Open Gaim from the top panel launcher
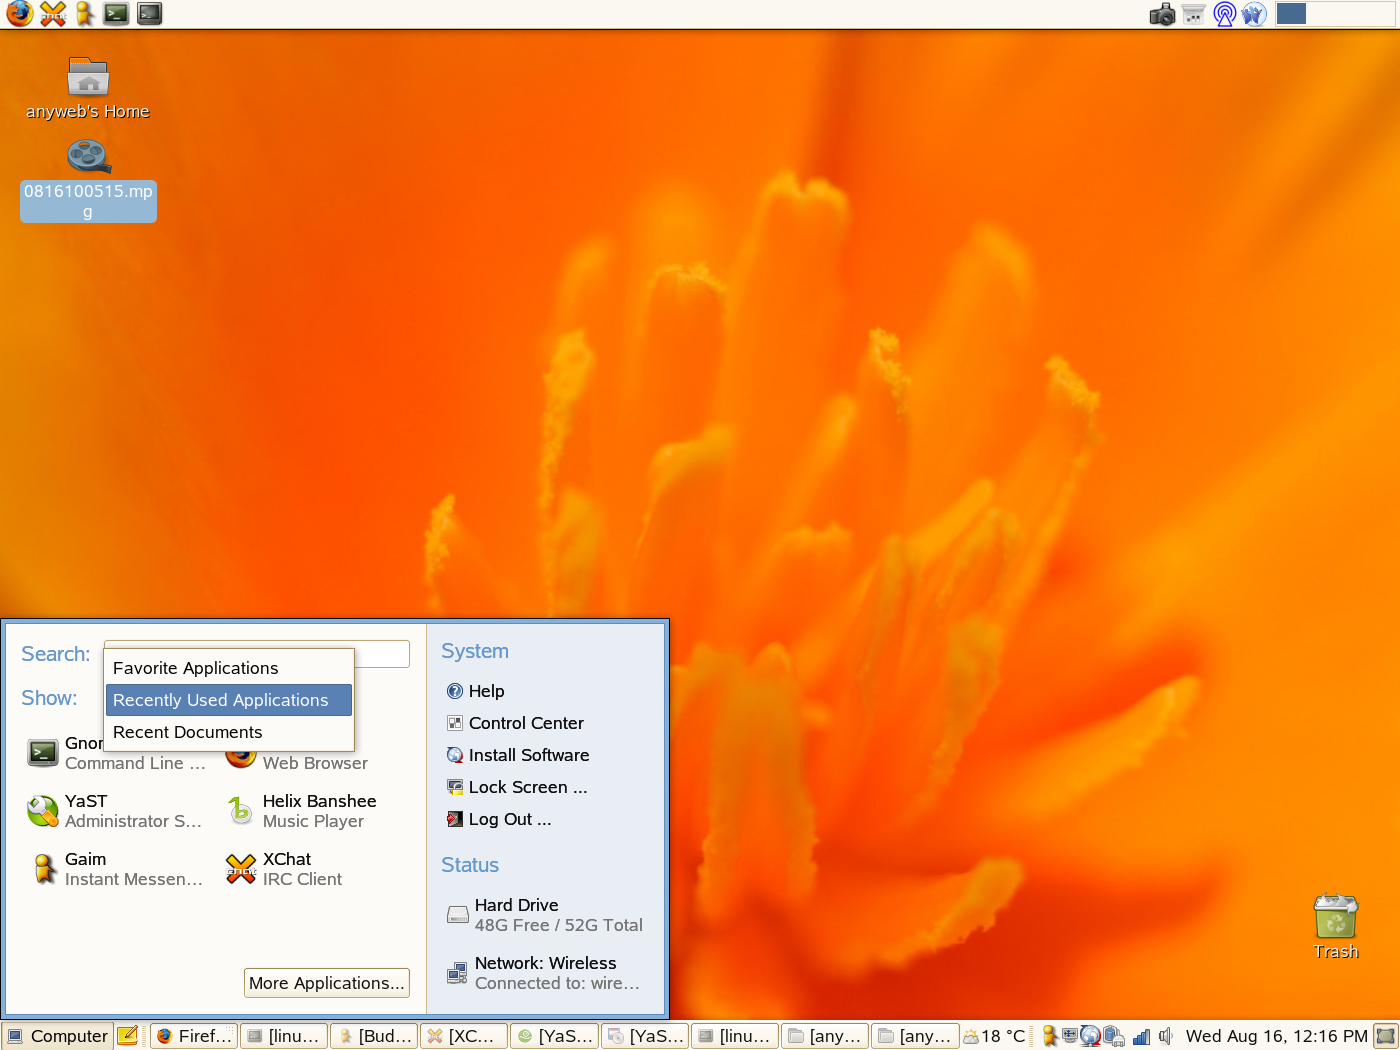 click(85, 13)
